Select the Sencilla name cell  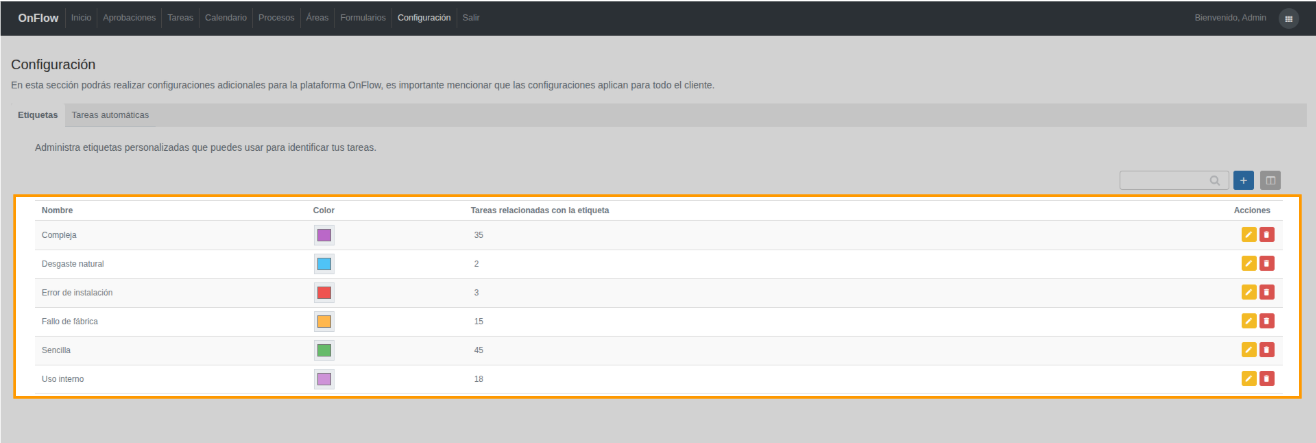[x=56, y=350]
